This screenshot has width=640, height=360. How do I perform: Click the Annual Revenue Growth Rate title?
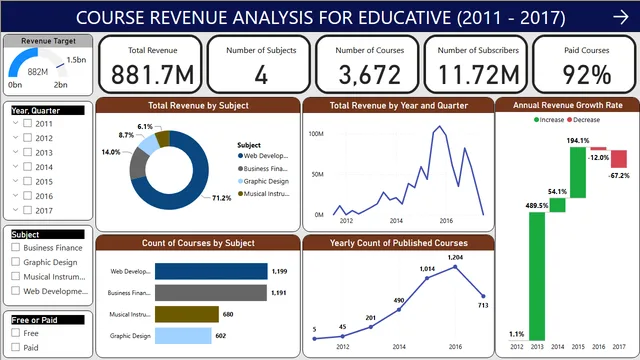567,105
